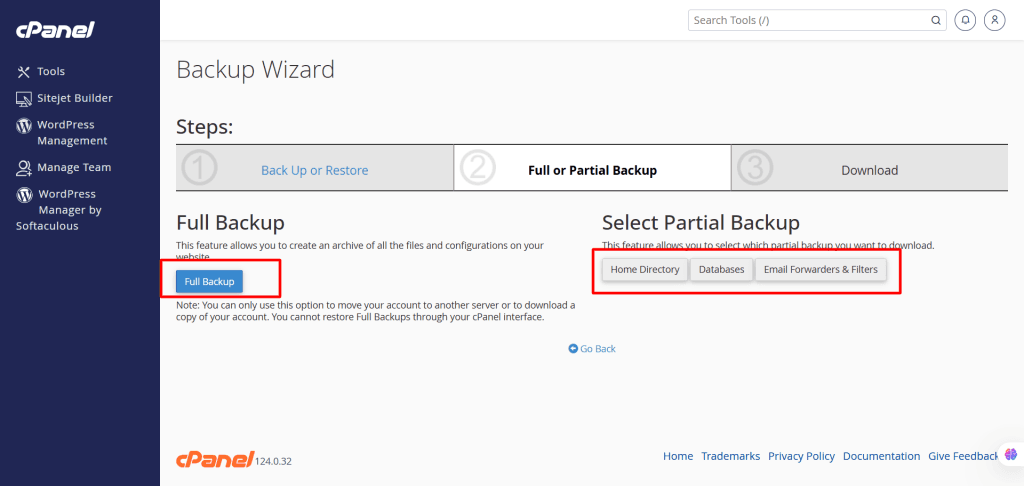Open the Tools icon in sidebar
This screenshot has height=486, width=1024.
[24, 72]
